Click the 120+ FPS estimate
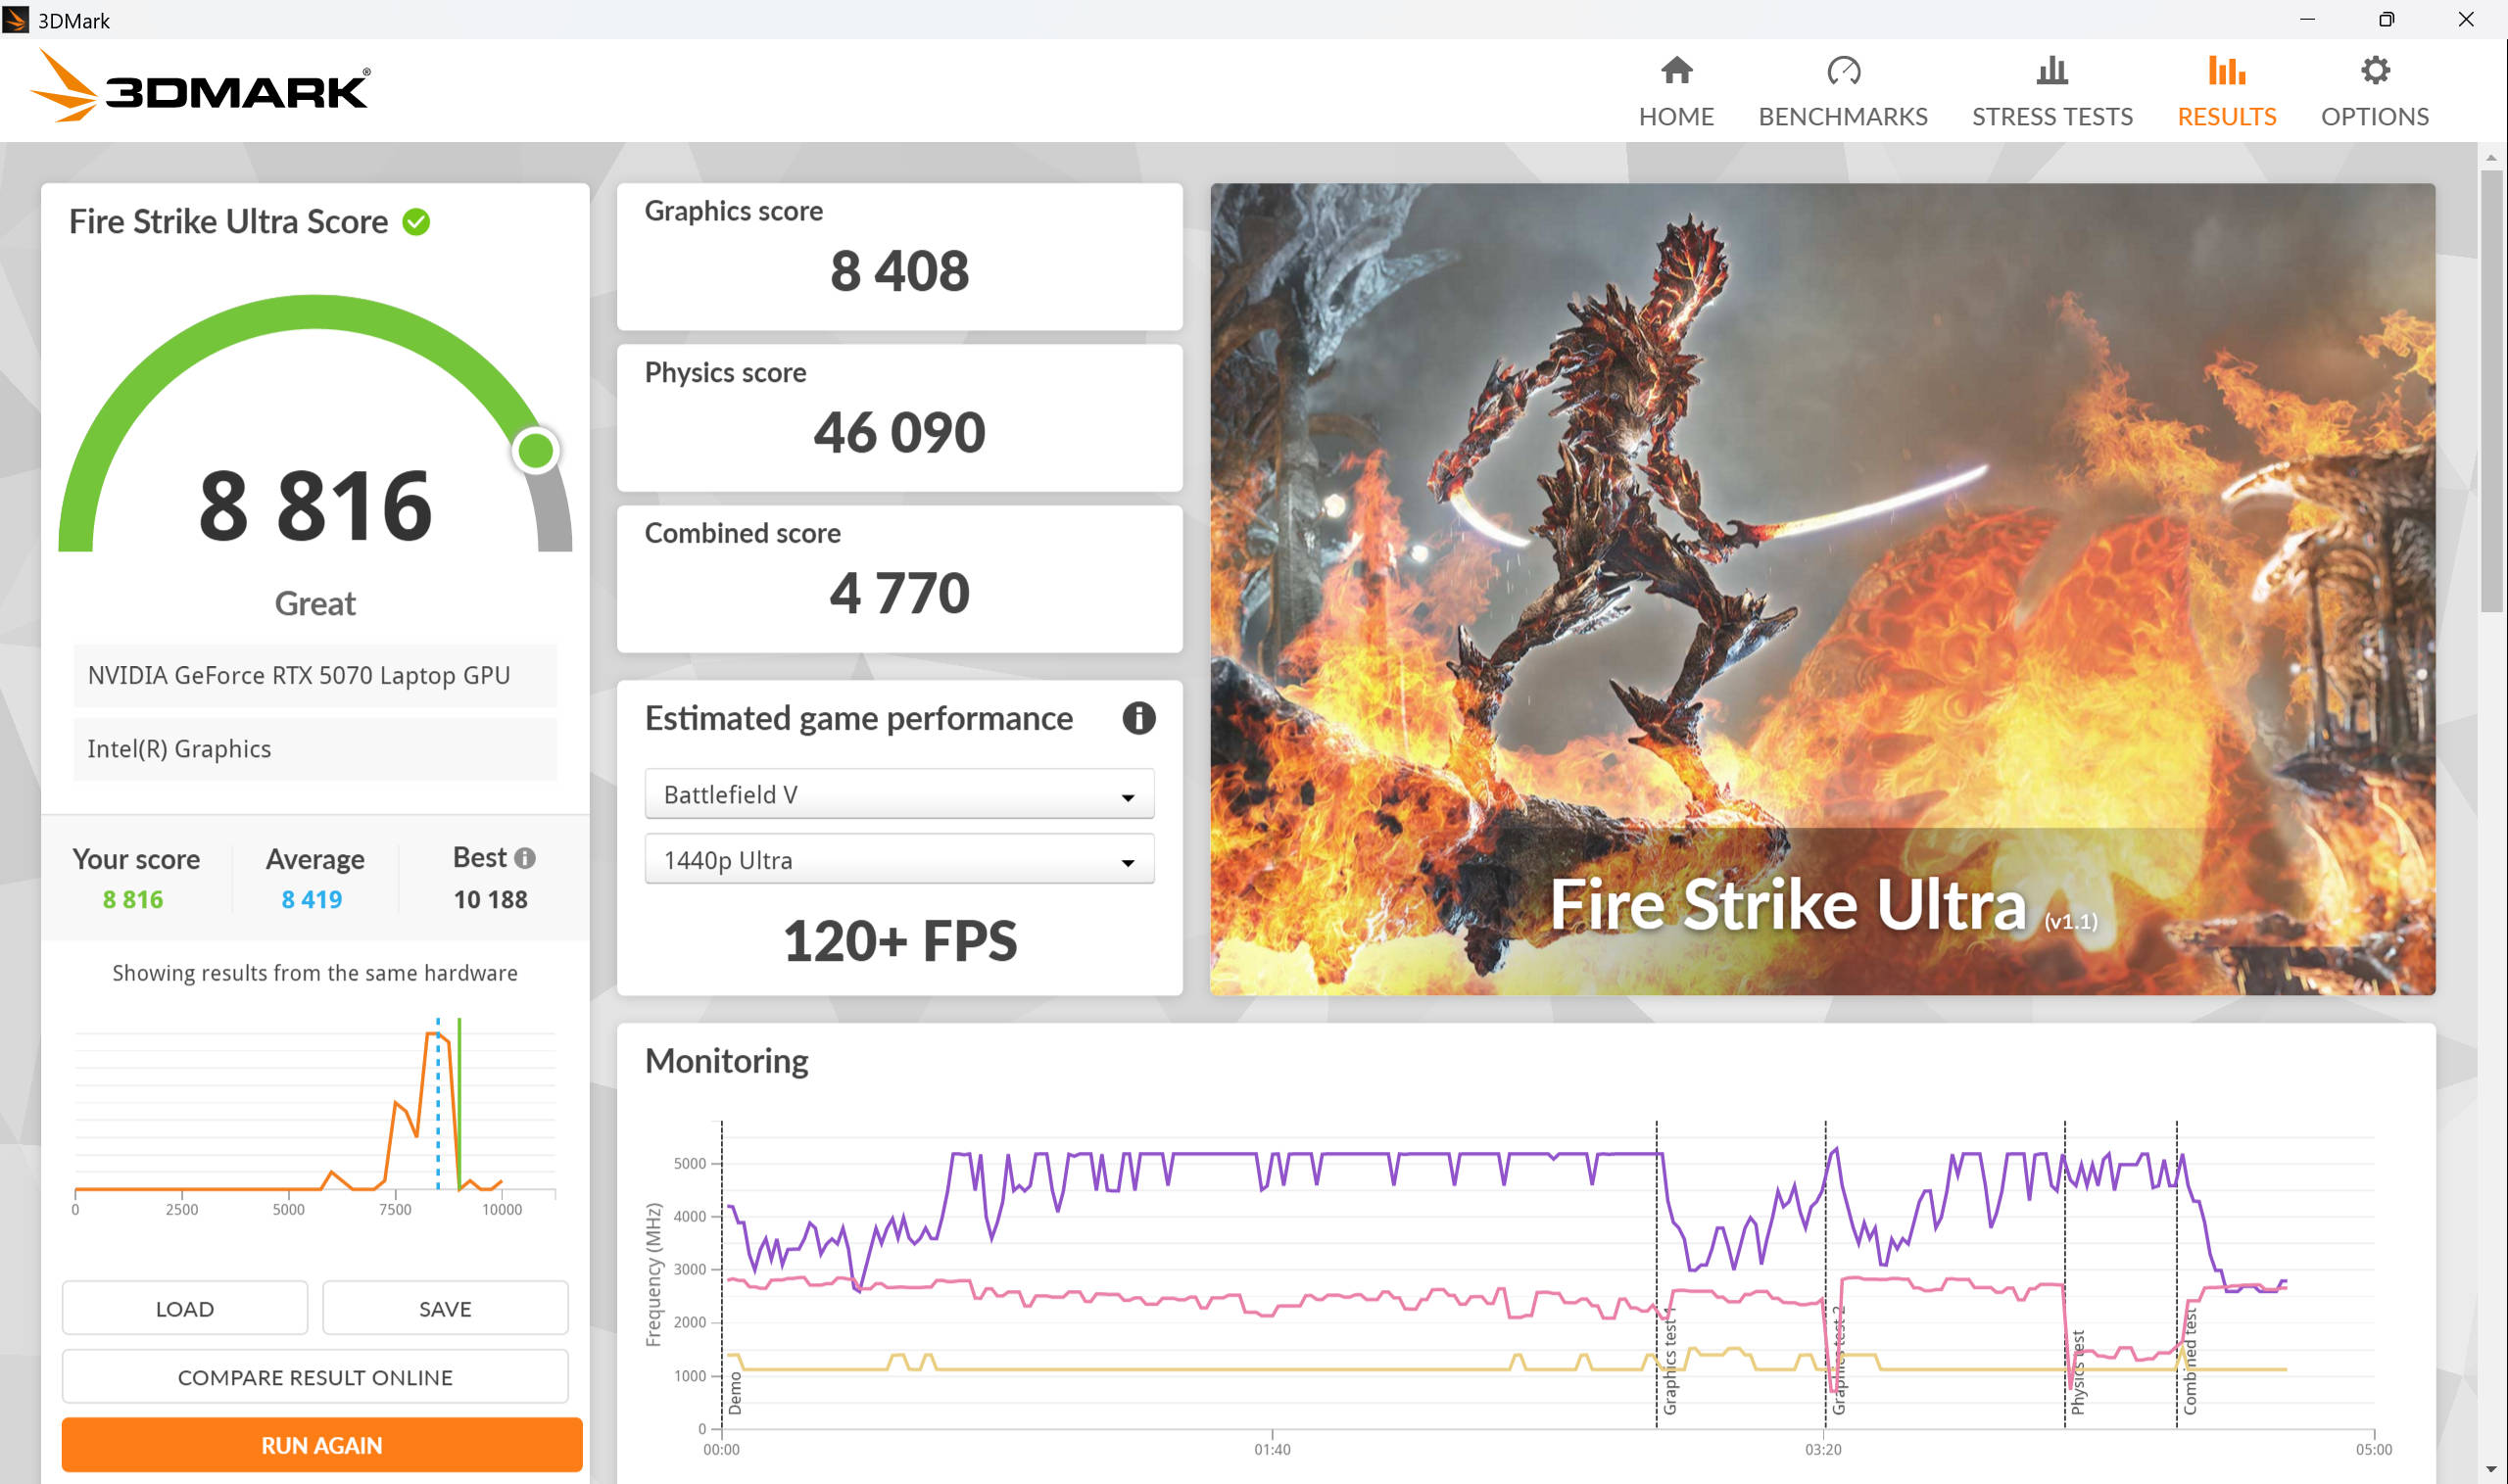 [x=899, y=941]
